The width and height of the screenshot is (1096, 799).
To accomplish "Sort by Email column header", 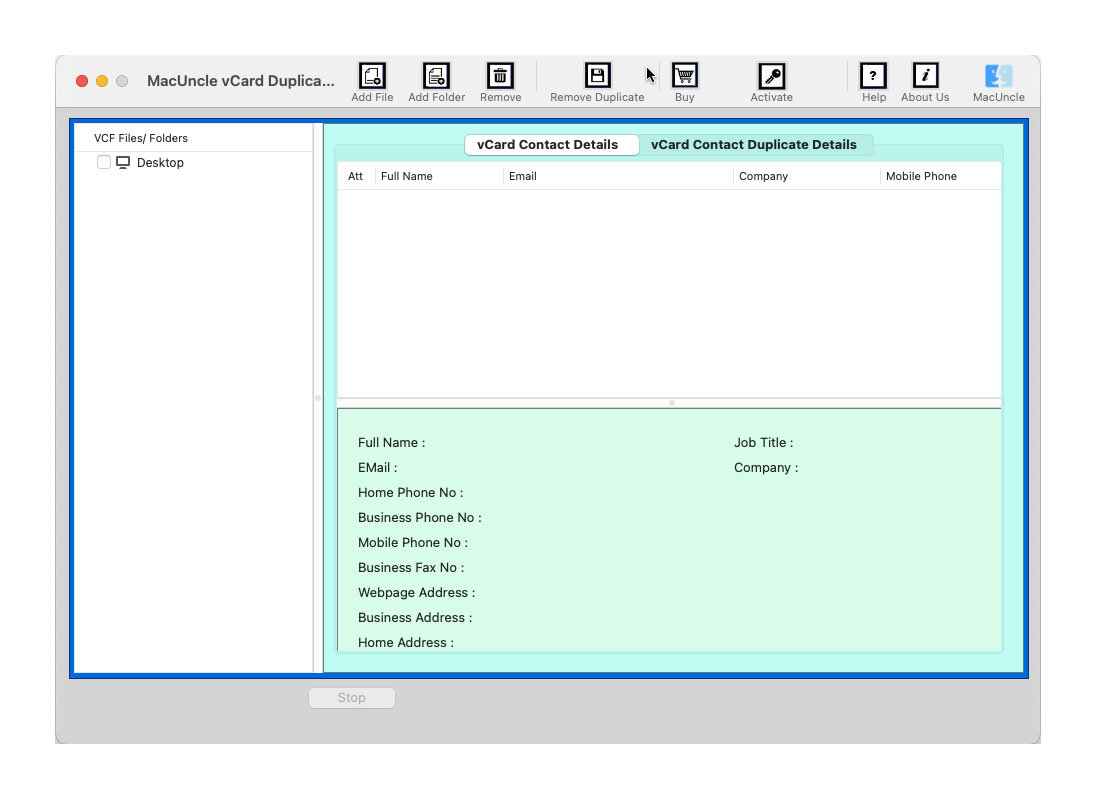I will [523, 176].
